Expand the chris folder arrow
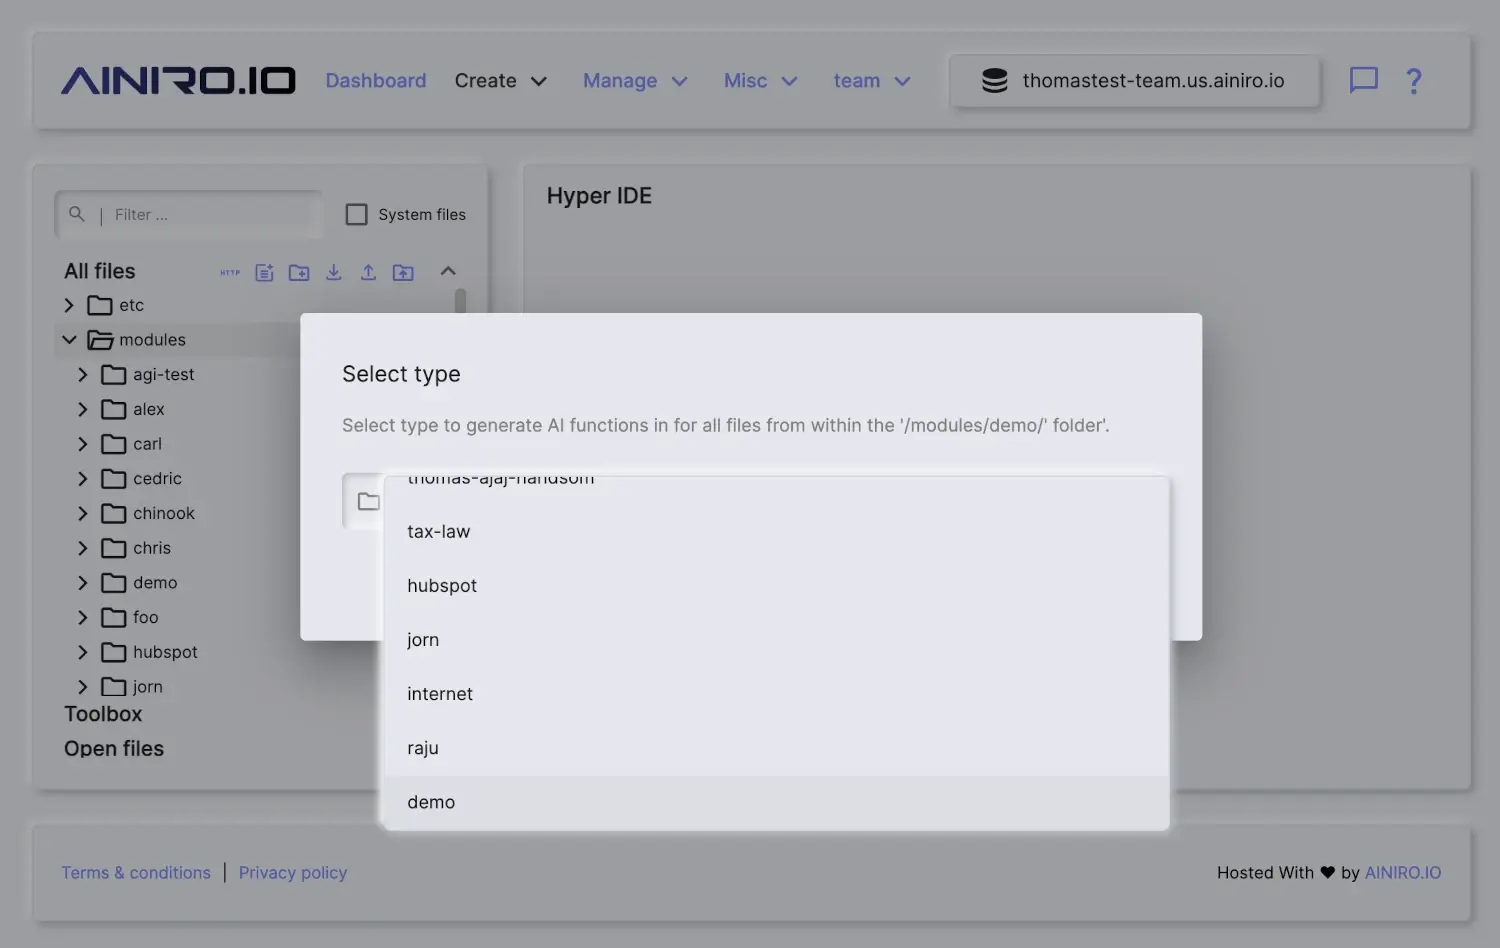The width and height of the screenshot is (1500, 948). click(x=83, y=548)
